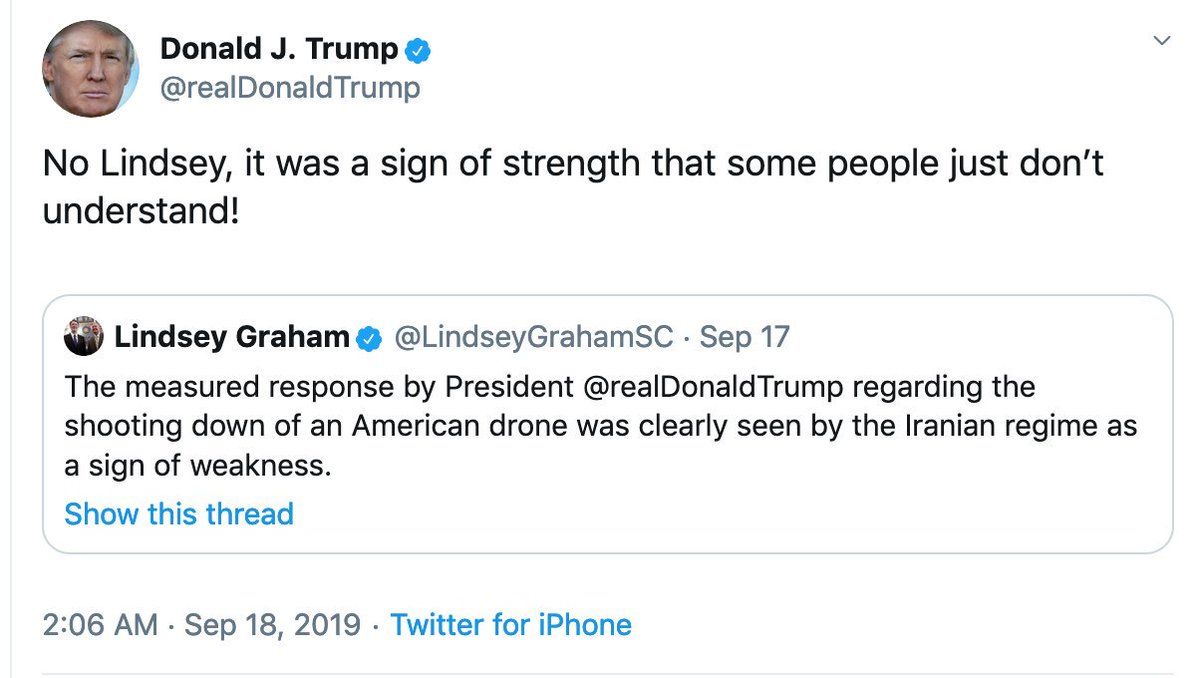
Task: Click the Sep 17 quoted tweet date
Action: (744, 338)
